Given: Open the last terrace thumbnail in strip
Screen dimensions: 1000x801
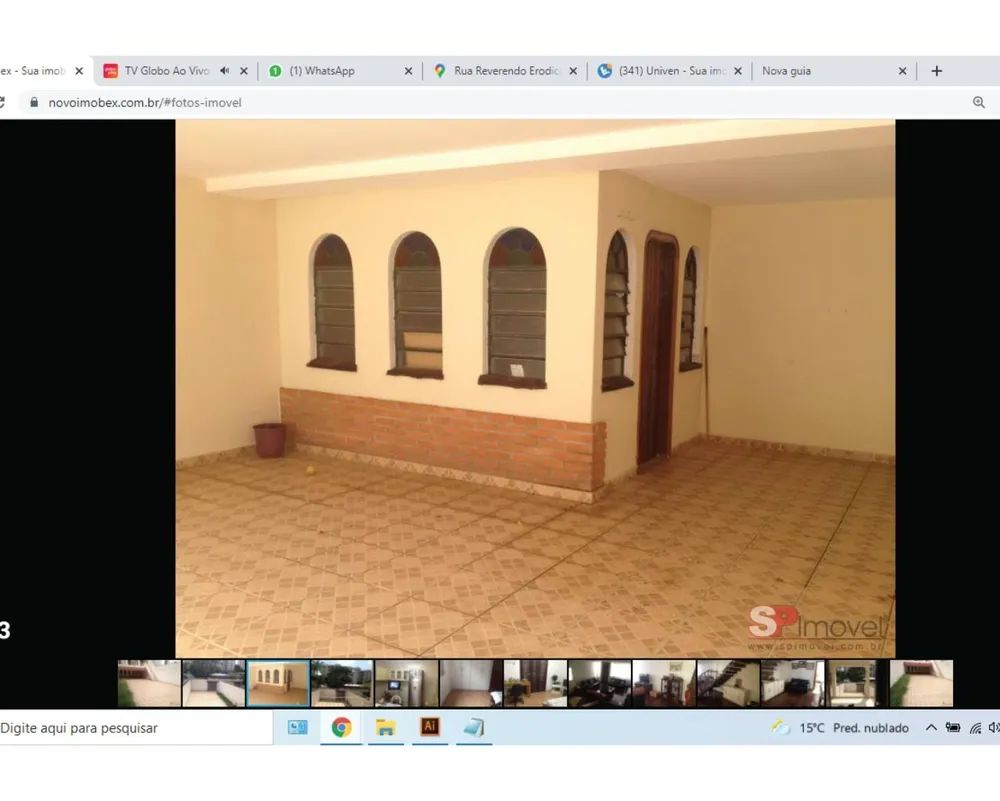Looking at the screenshot, I should pyautogui.click(x=921, y=684).
